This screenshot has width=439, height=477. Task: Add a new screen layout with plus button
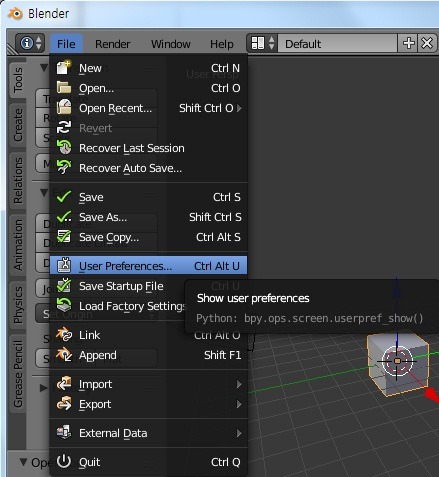(408, 43)
